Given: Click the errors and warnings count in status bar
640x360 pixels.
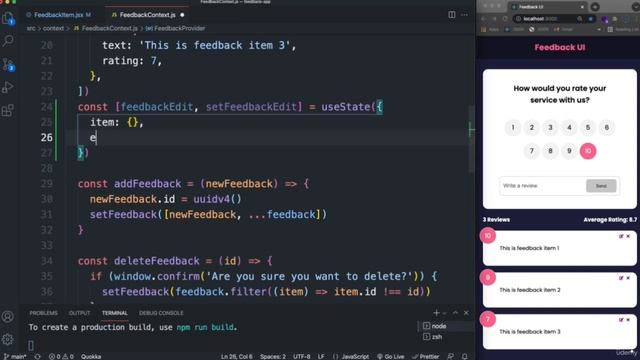Looking at the screenshot, I should click(61, 356).
